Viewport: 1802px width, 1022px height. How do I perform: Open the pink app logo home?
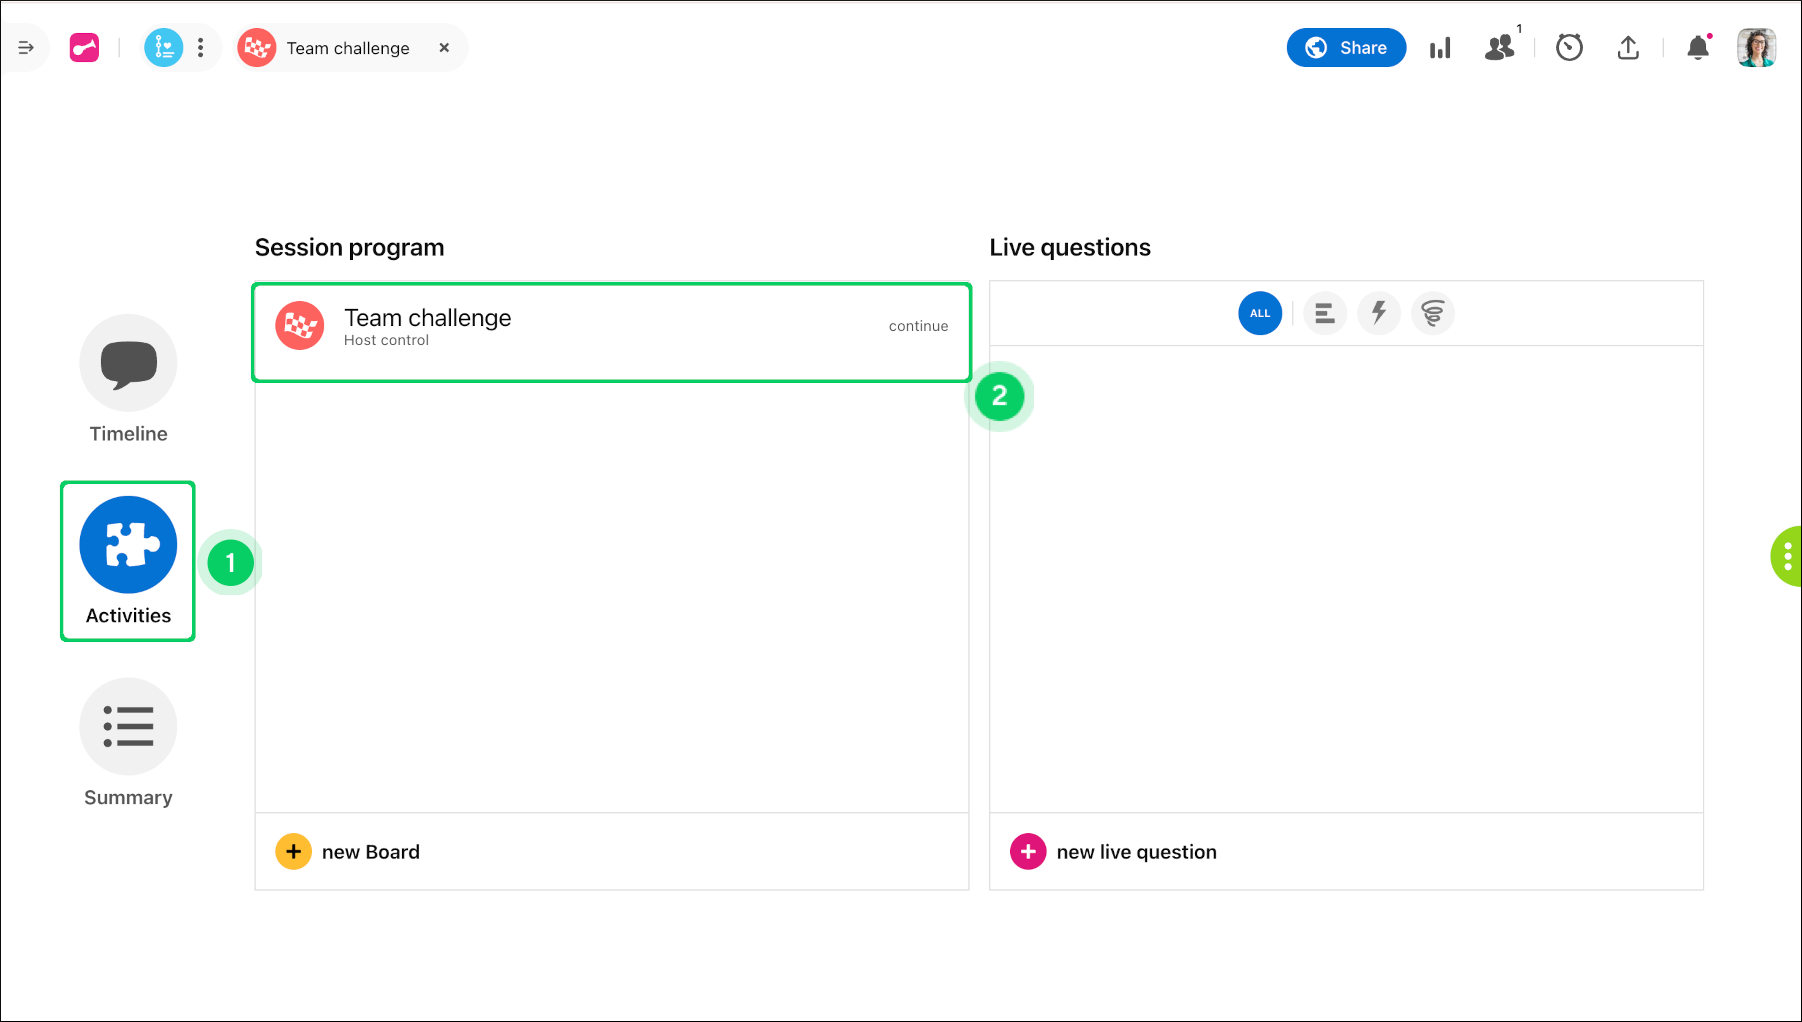(x=84, y=48)
